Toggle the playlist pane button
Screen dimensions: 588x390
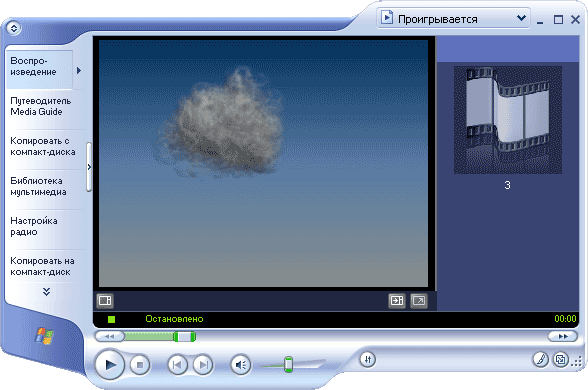(397, 300)
